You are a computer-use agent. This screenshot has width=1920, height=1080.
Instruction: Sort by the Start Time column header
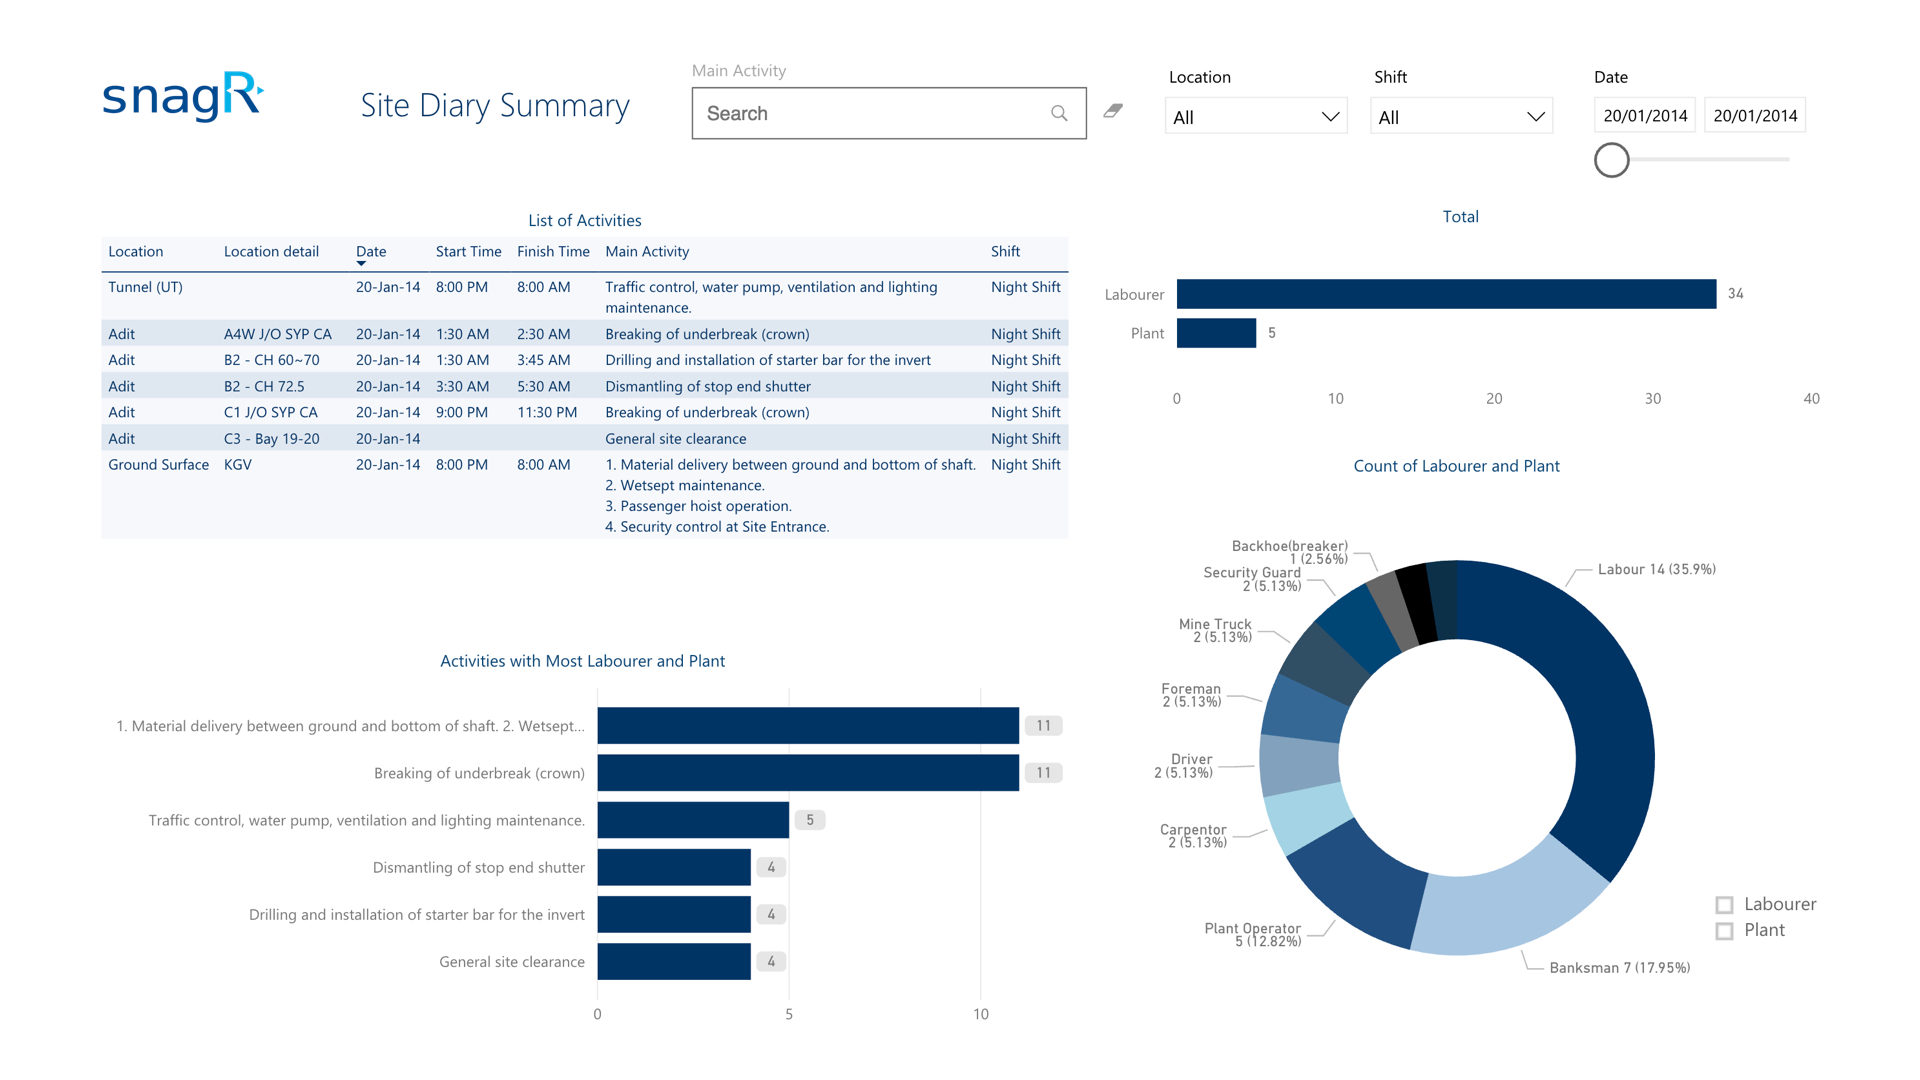tap(468, 251)
